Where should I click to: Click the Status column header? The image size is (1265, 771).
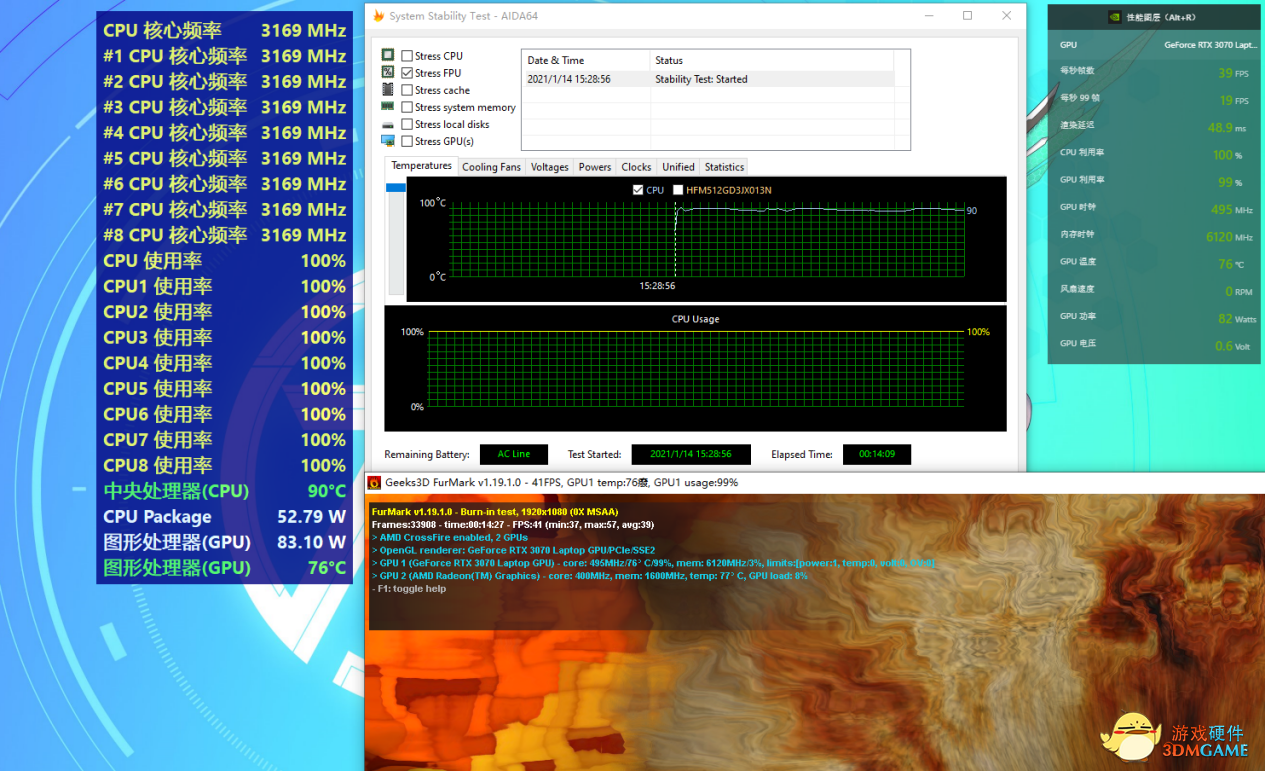pos(772,60)
